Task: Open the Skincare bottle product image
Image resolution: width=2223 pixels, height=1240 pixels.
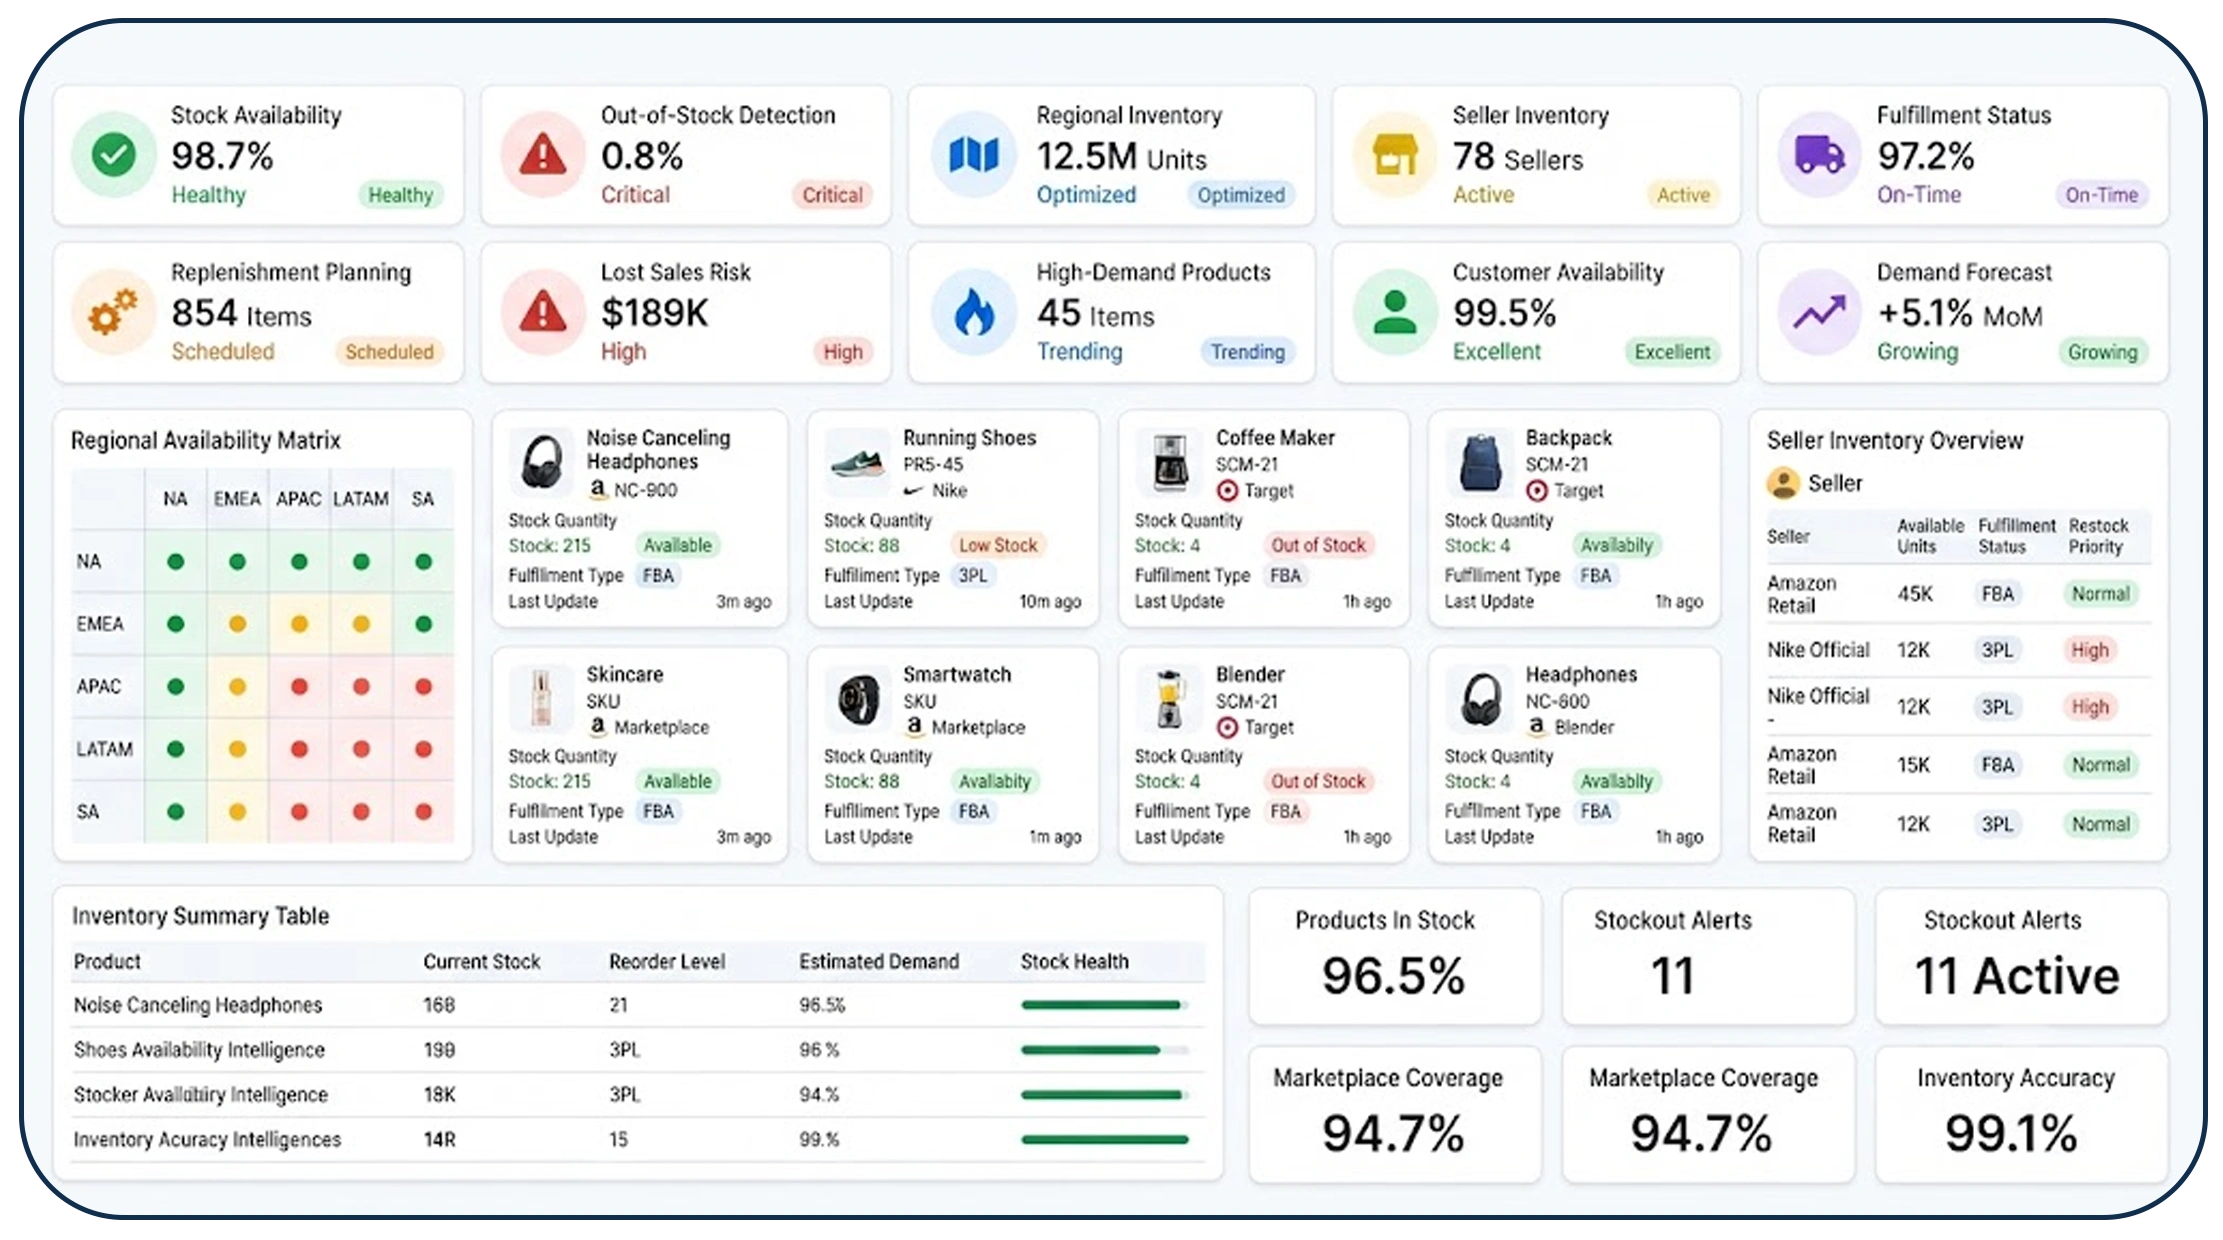Action: pyautogui.click(x=541, y=697)
